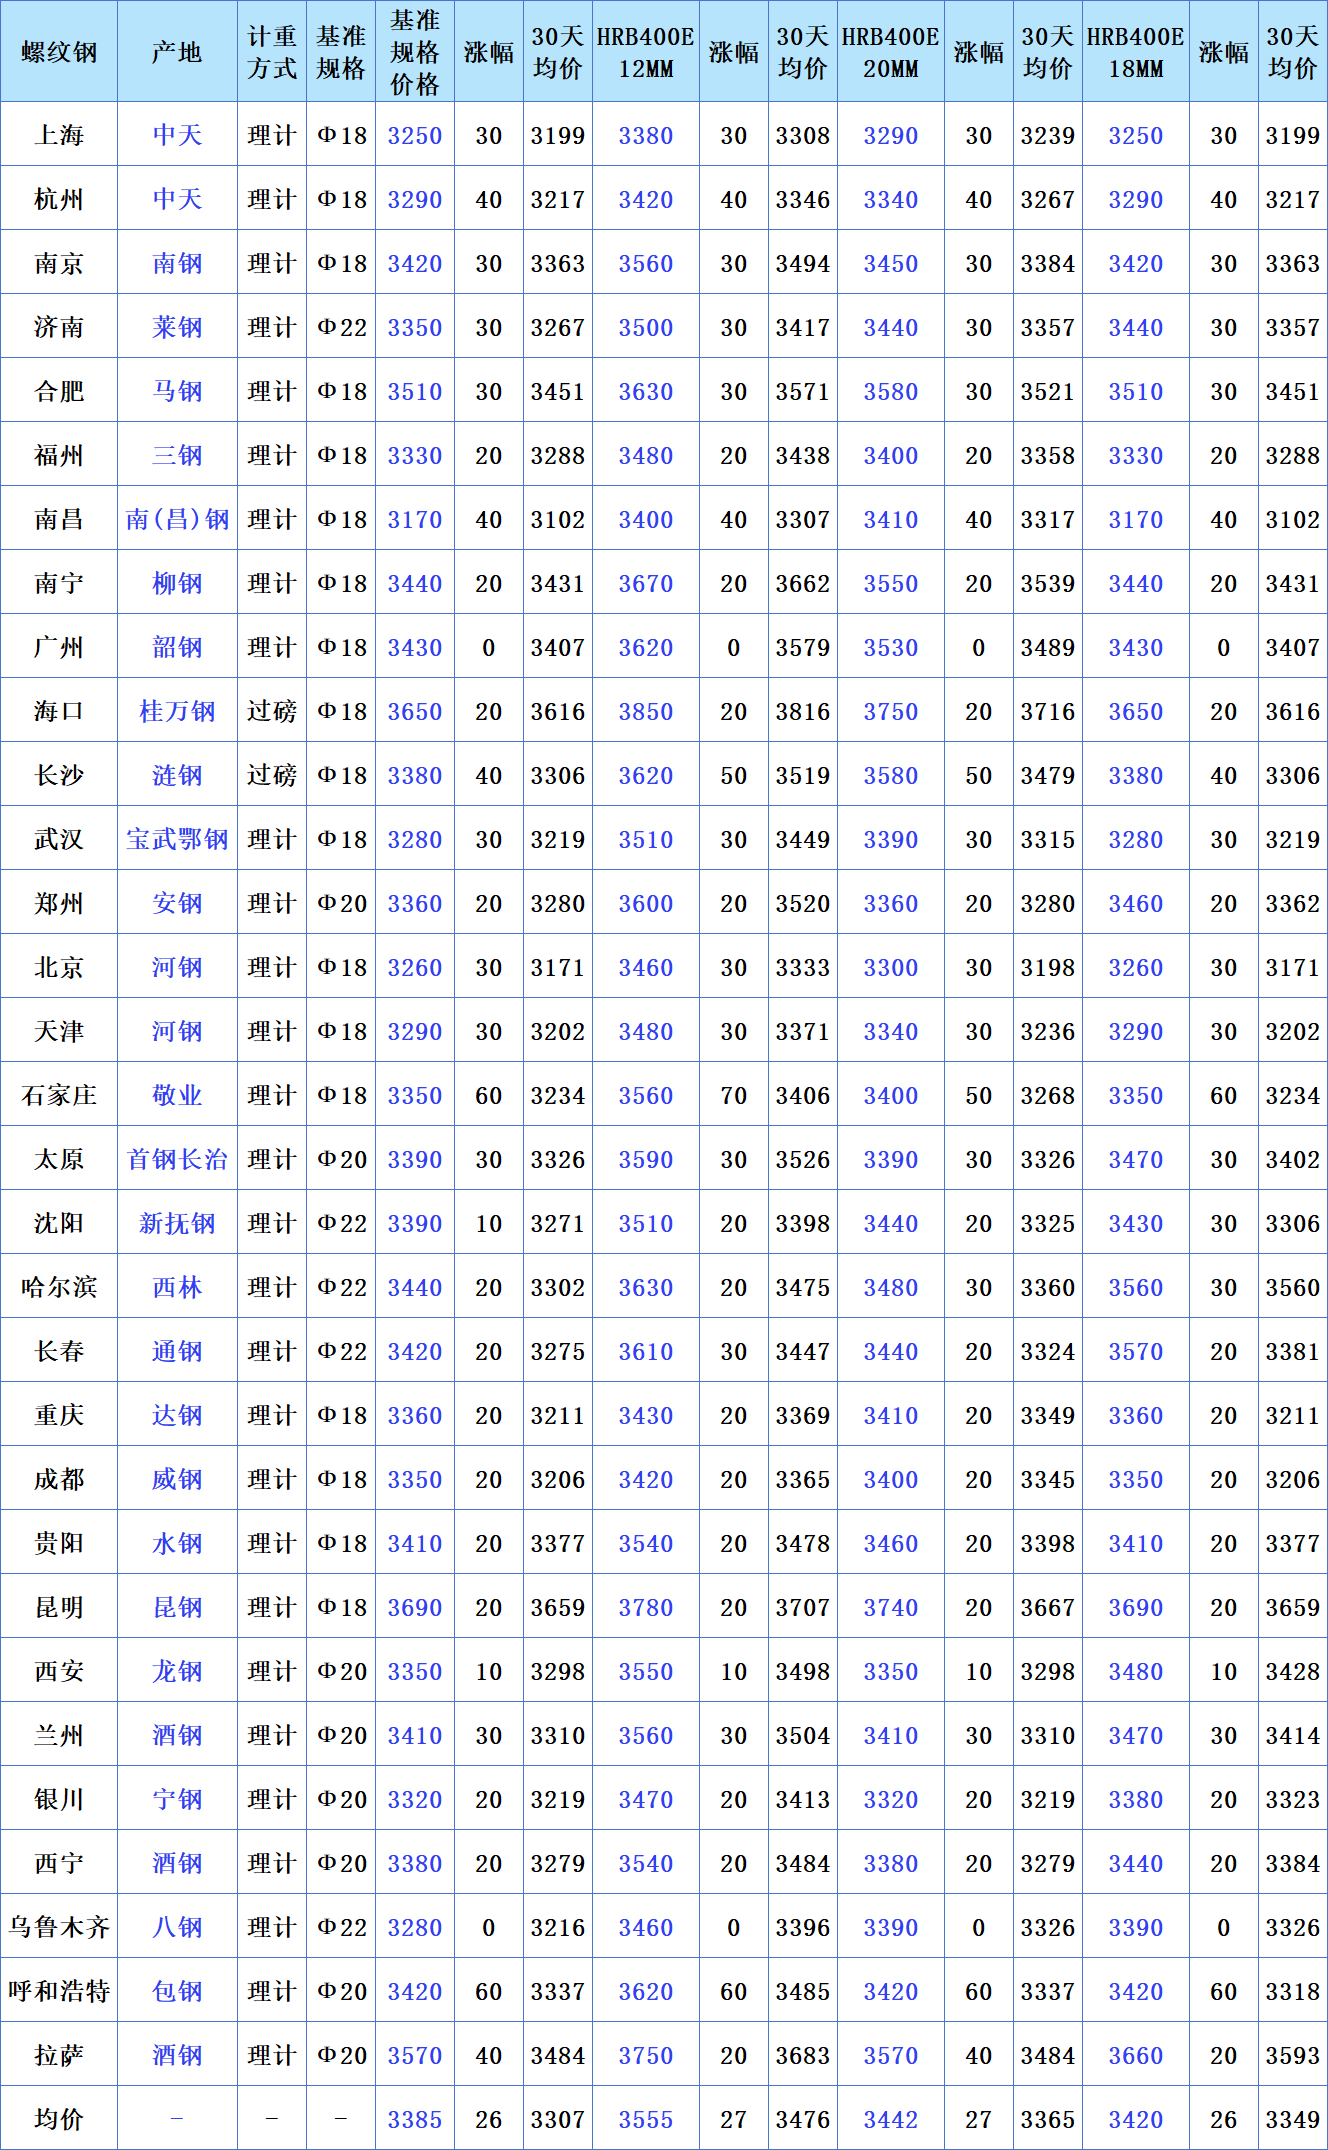Select 过磅 in the 海口 row
This screenshot has height=2150, width=1328.
click(x=272, y=711)
